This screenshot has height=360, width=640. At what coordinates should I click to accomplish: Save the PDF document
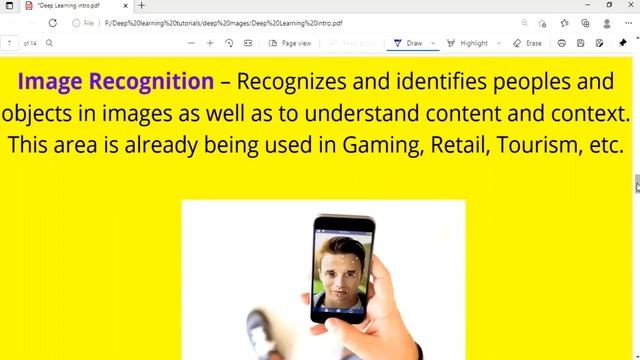tap(580, 43)
